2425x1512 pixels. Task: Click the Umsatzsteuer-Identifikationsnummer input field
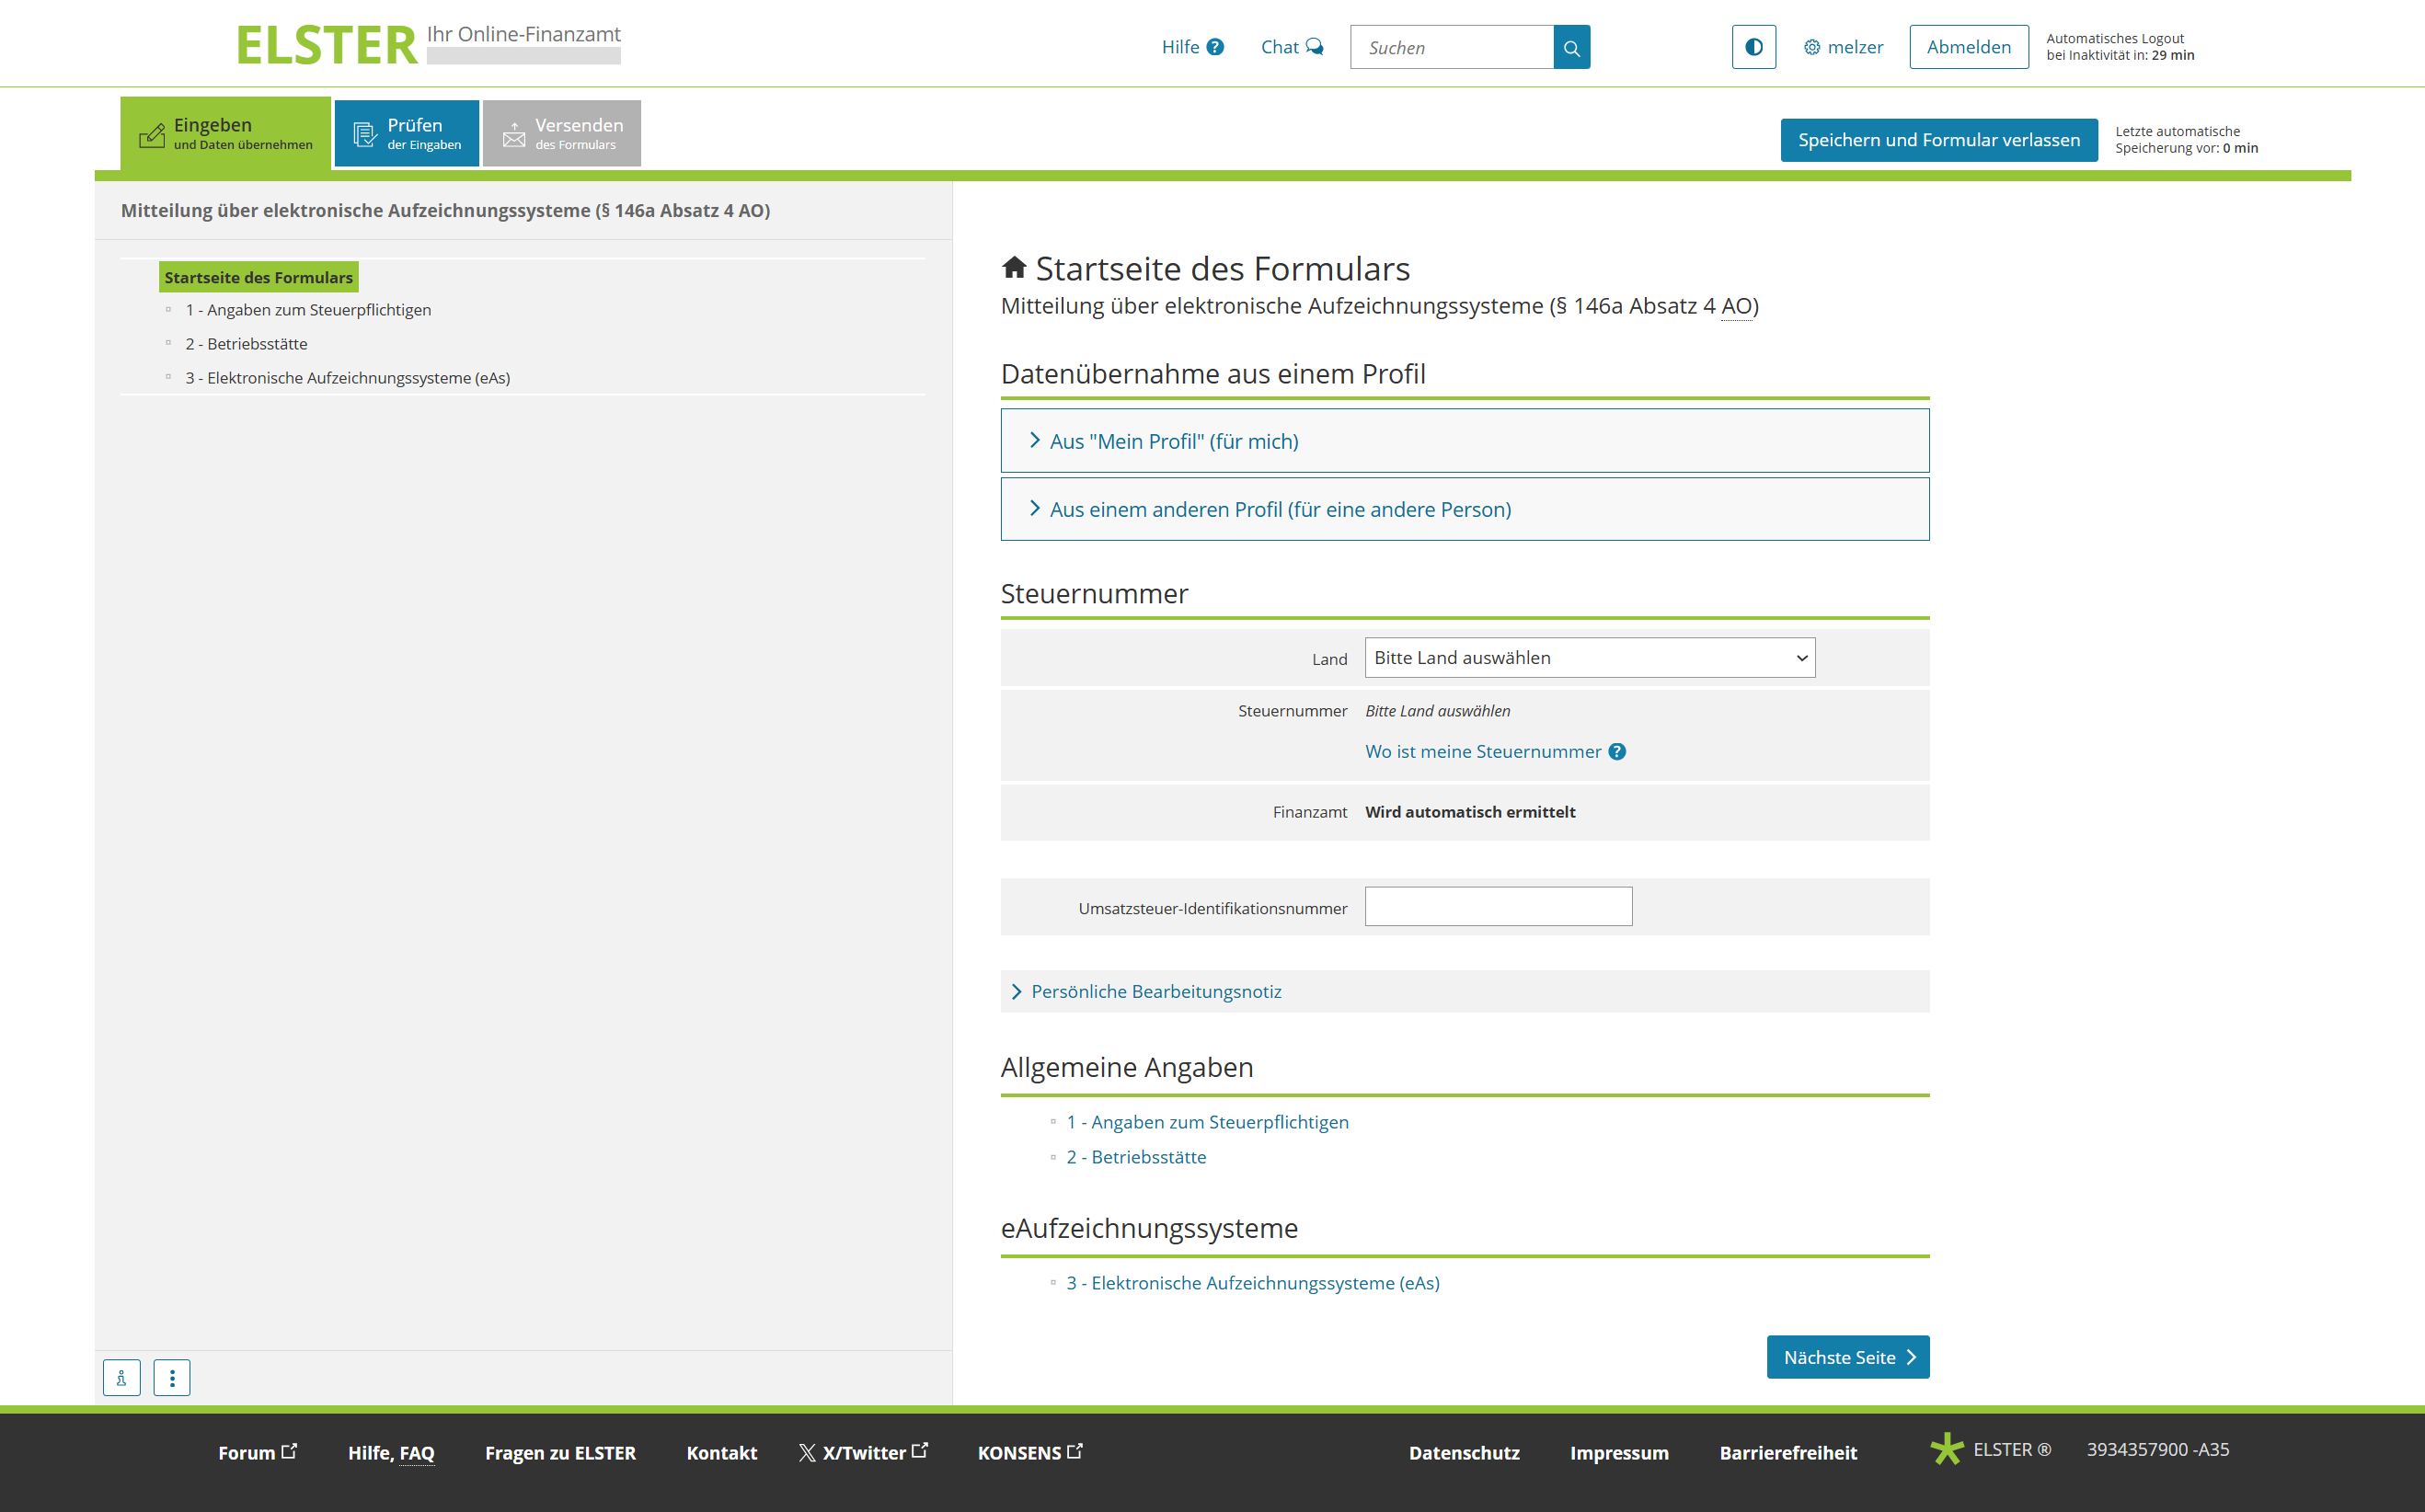[1497, 906]
